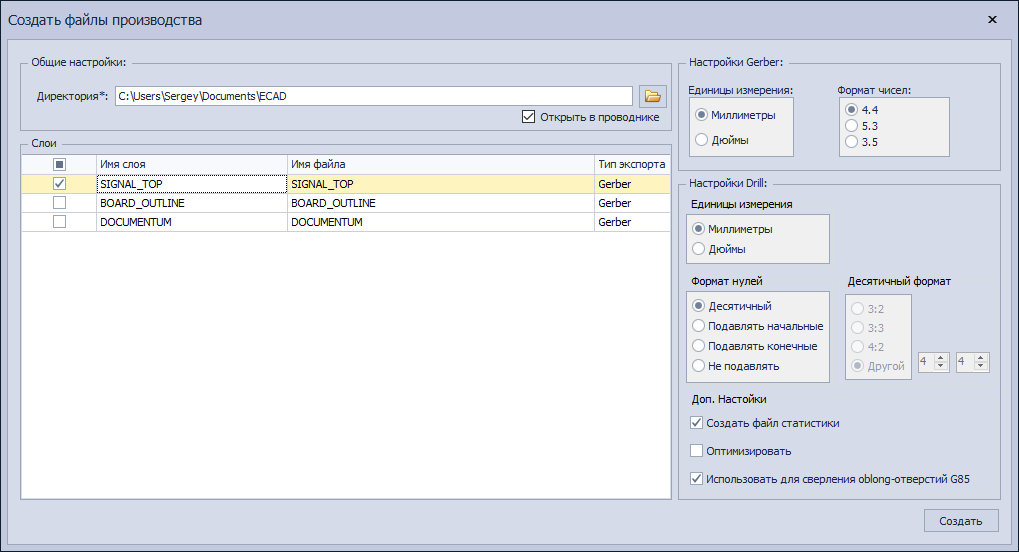Enable the Оптимизировать checkbox

click(x=697, y=451)
